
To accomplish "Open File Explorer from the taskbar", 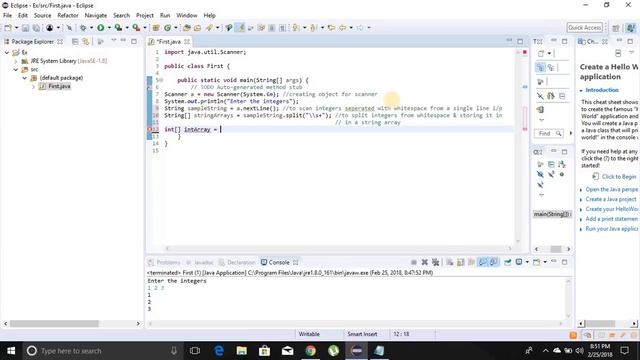I will click(x=242, y=351).
